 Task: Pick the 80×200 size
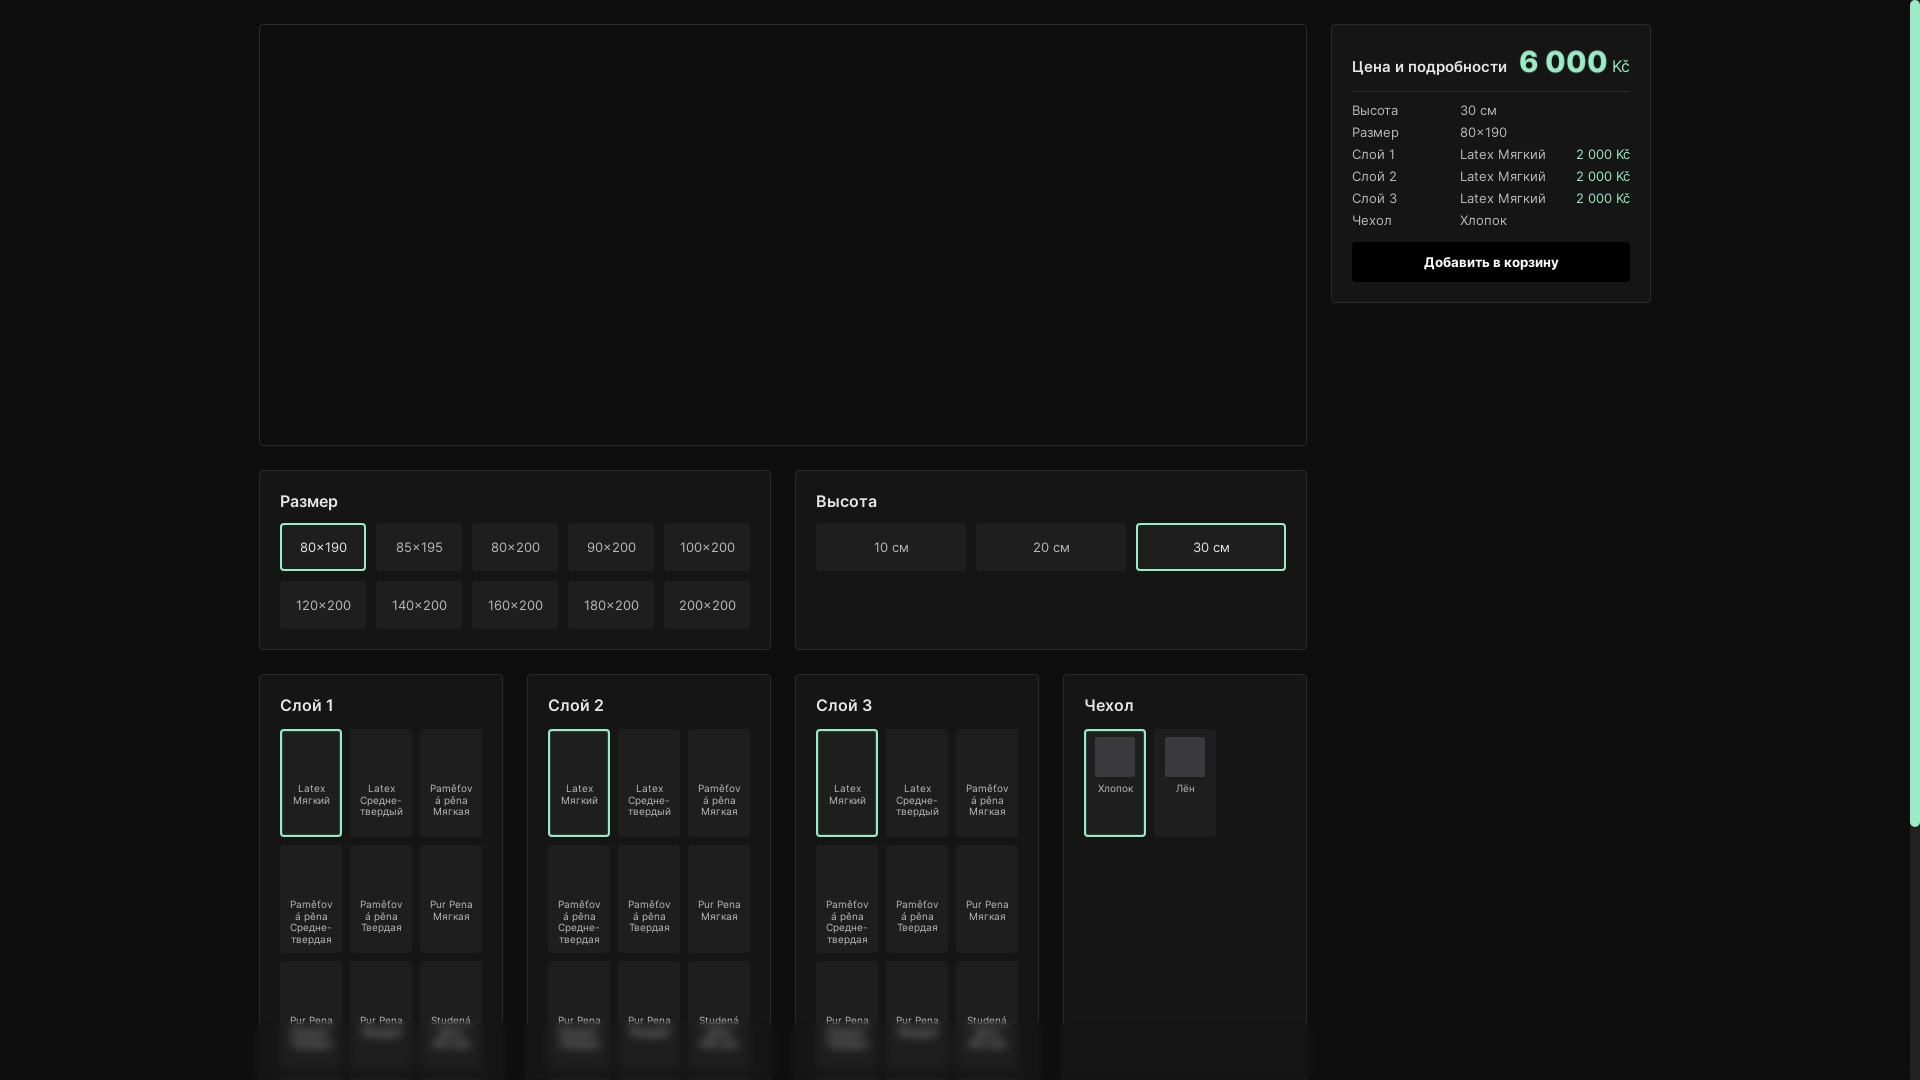(515, 547)
